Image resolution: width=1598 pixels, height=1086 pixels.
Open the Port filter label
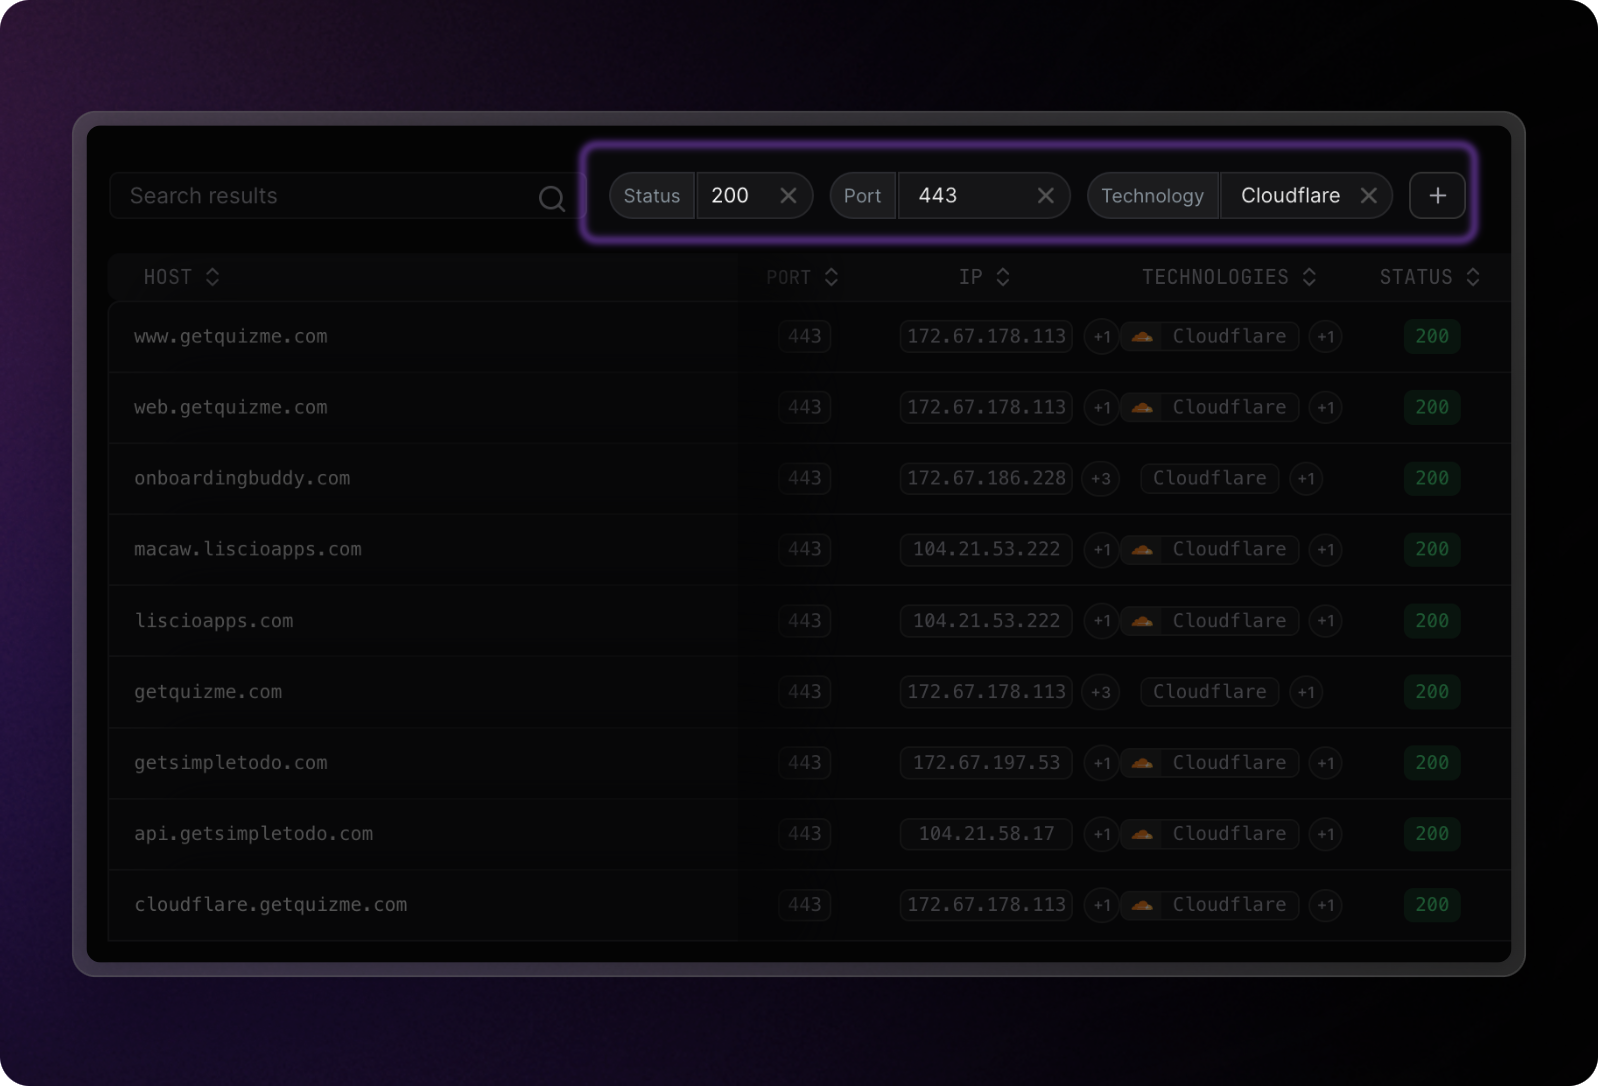(862, 196)
